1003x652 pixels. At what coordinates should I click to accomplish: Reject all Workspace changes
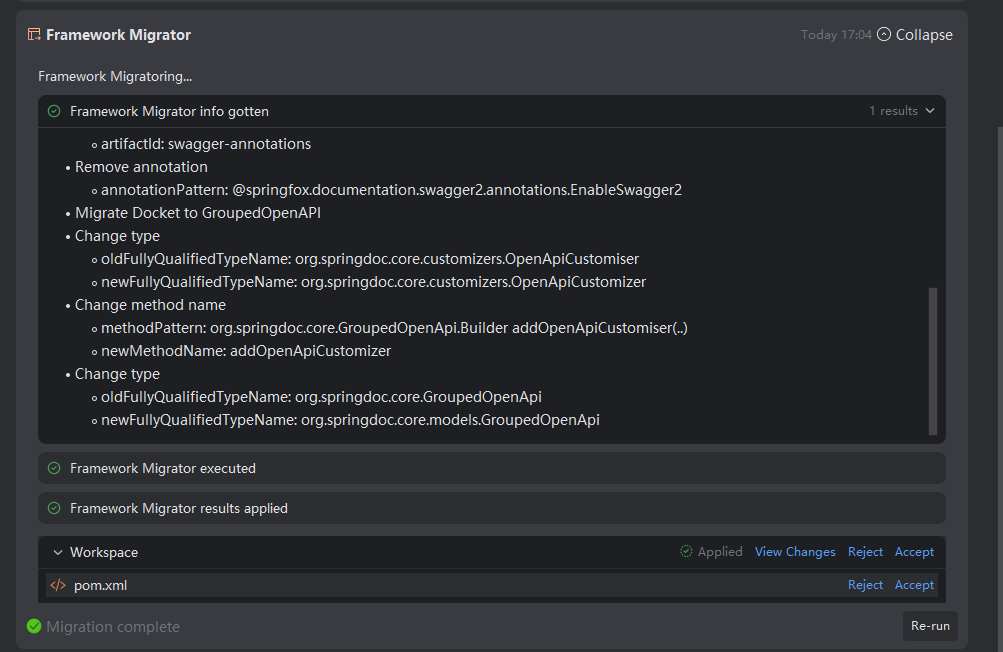[865, 552]
